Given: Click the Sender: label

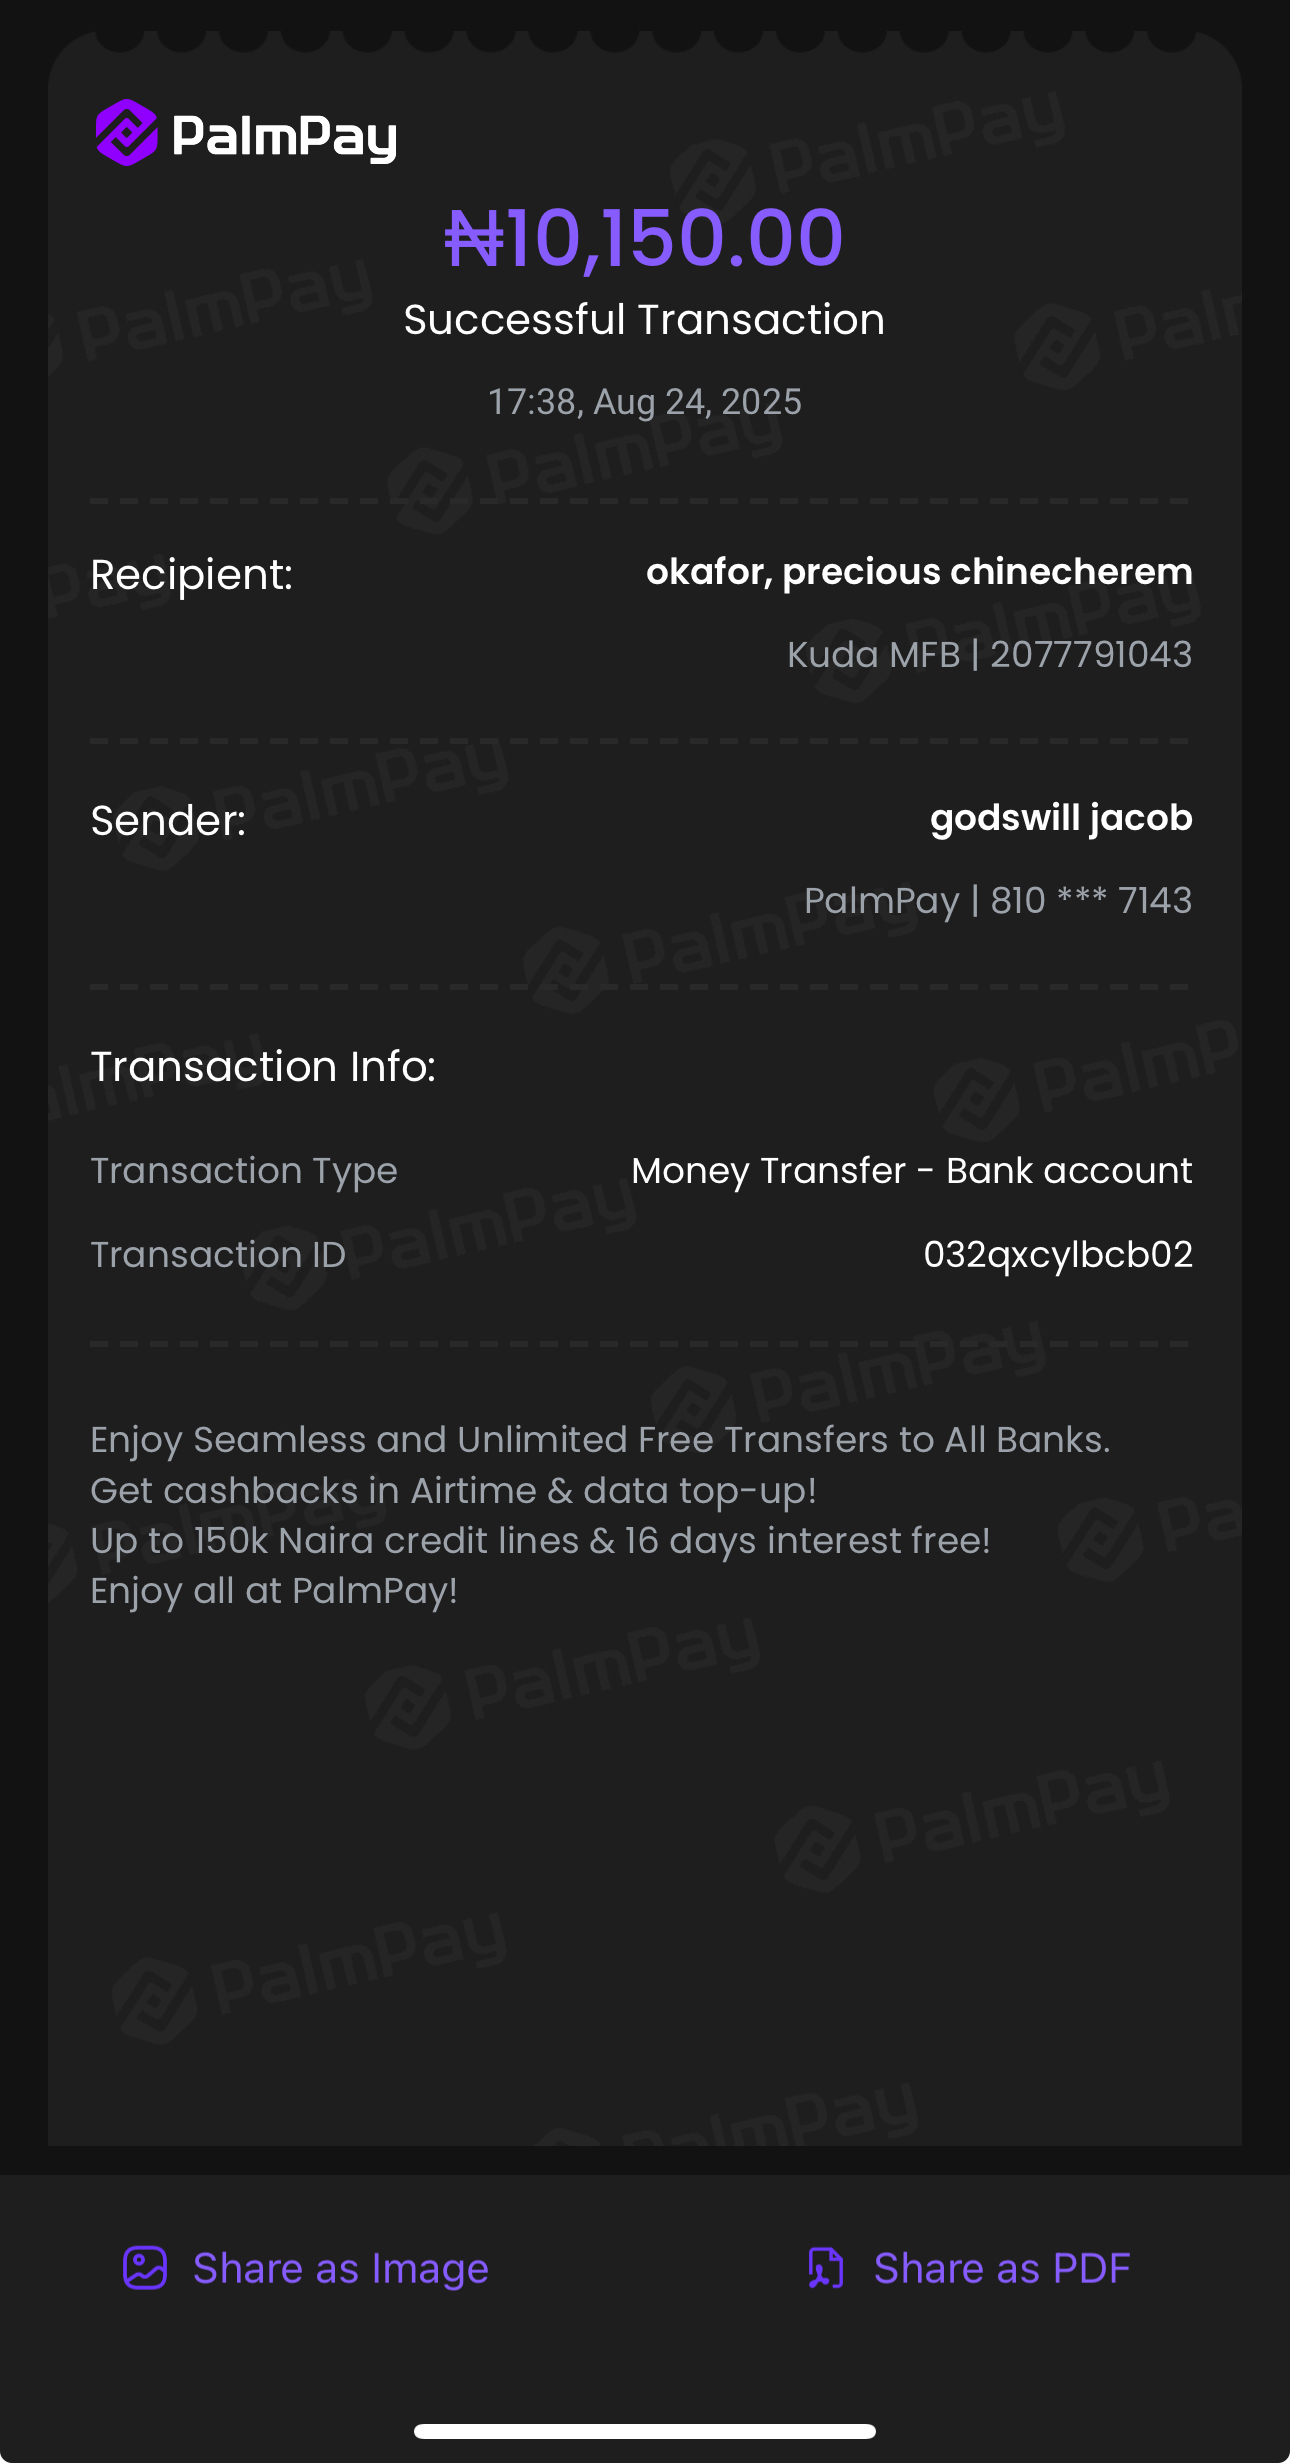Looking at the screenshot, I should (x=168, y=821).
